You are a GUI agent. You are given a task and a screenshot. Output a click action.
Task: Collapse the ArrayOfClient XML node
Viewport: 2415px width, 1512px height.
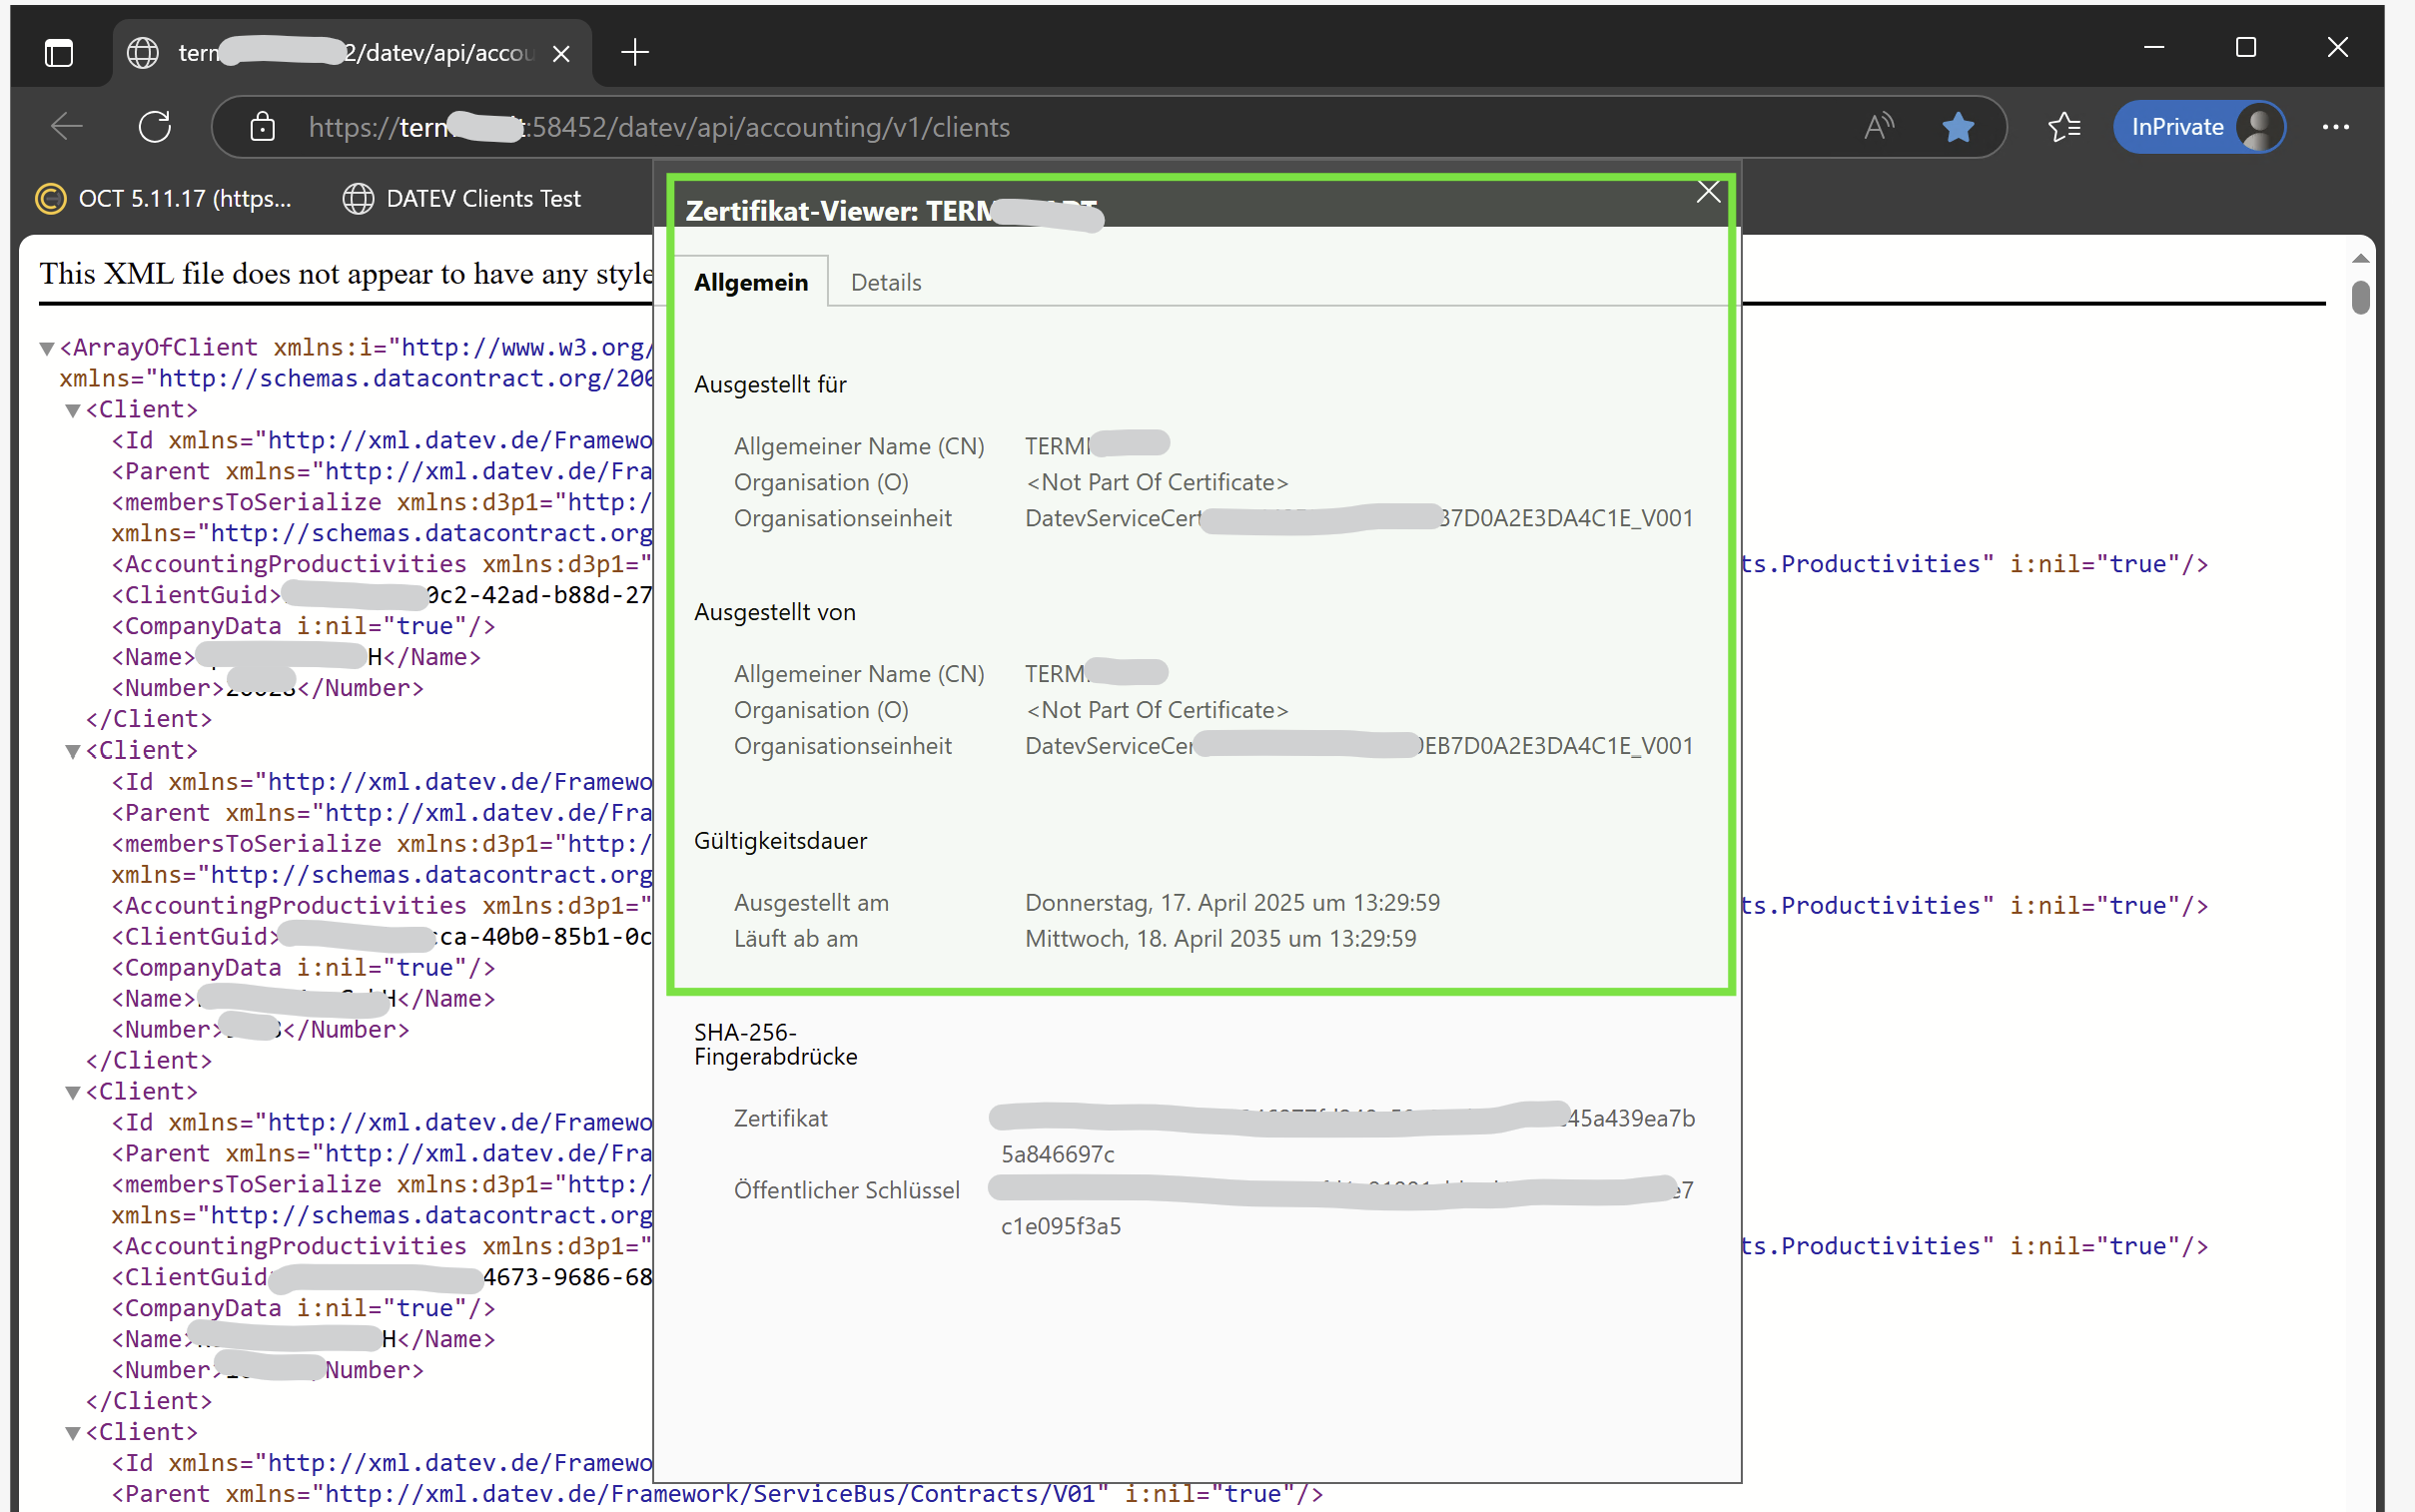pos(46,349)
